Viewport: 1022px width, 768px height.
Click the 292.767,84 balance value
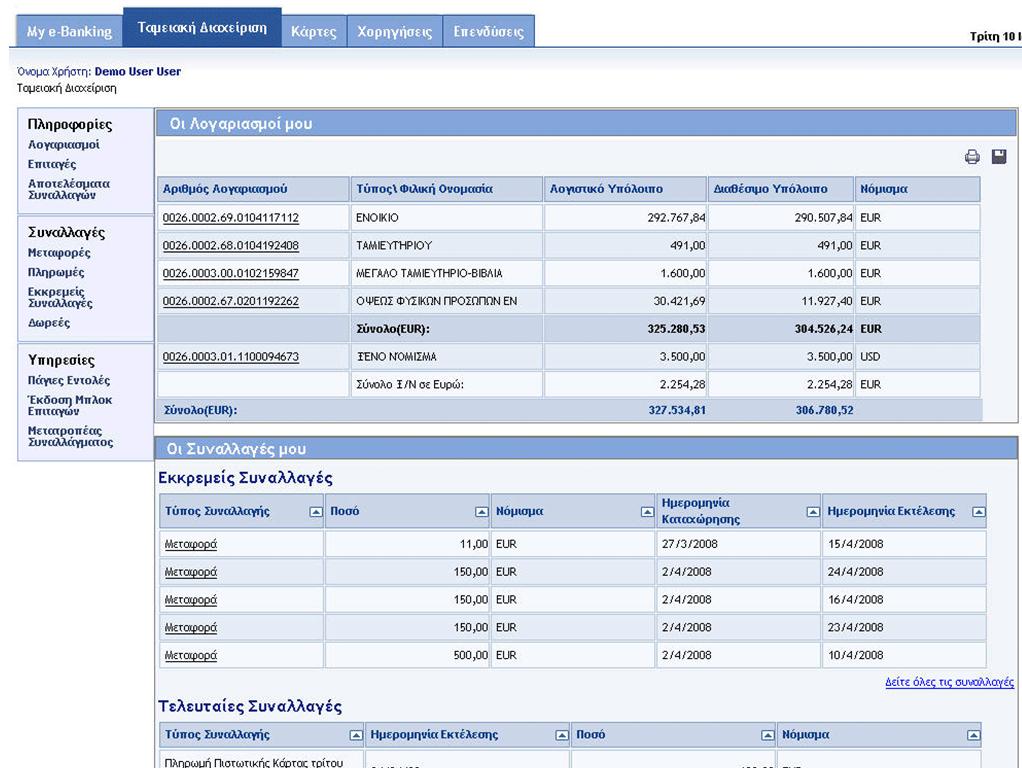tap(676, 218)
